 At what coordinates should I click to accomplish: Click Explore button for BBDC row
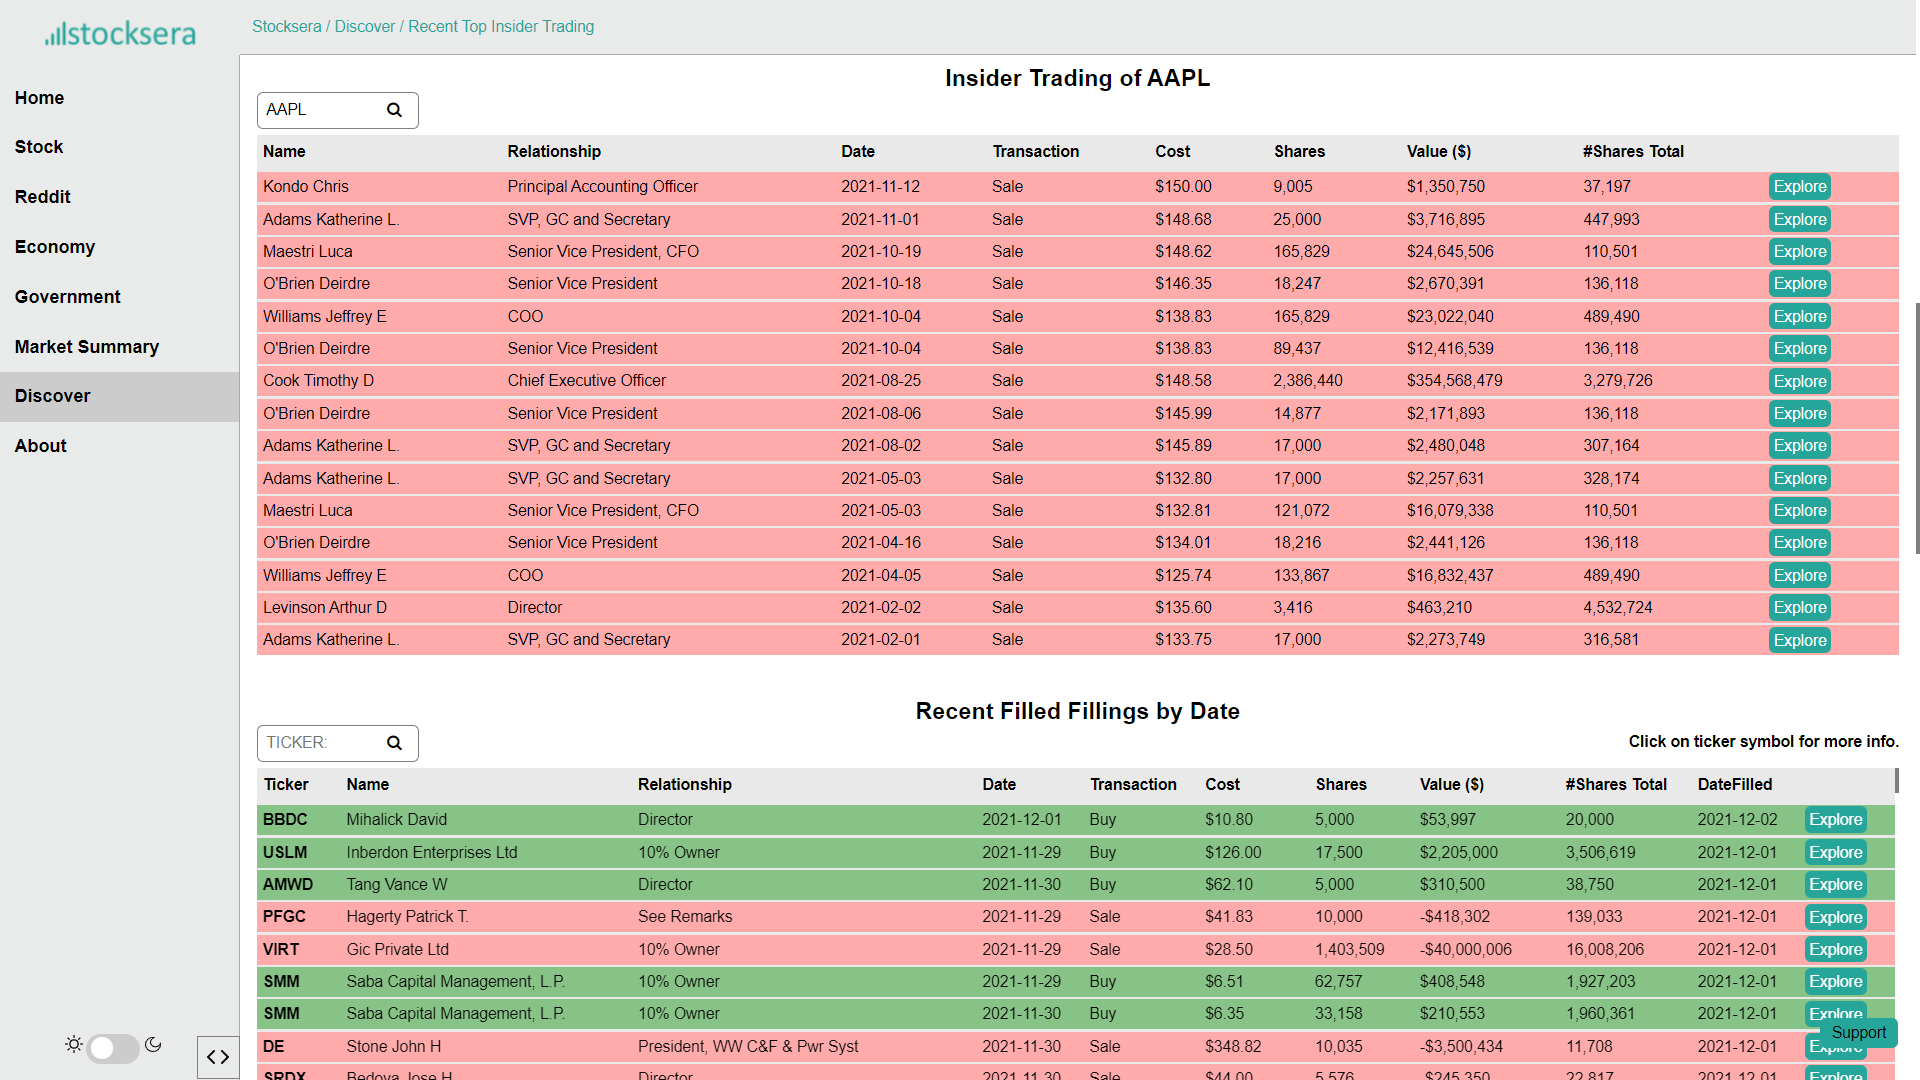(1835, 820)
